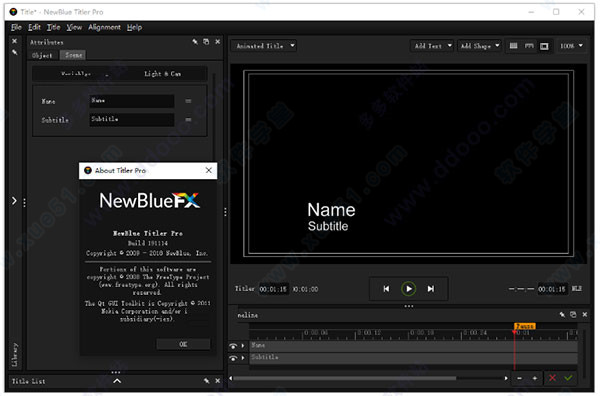Click the Subtitle track bar
This screenshot has width=600, height=396.
pyautogui.click(x=413, y=358)
